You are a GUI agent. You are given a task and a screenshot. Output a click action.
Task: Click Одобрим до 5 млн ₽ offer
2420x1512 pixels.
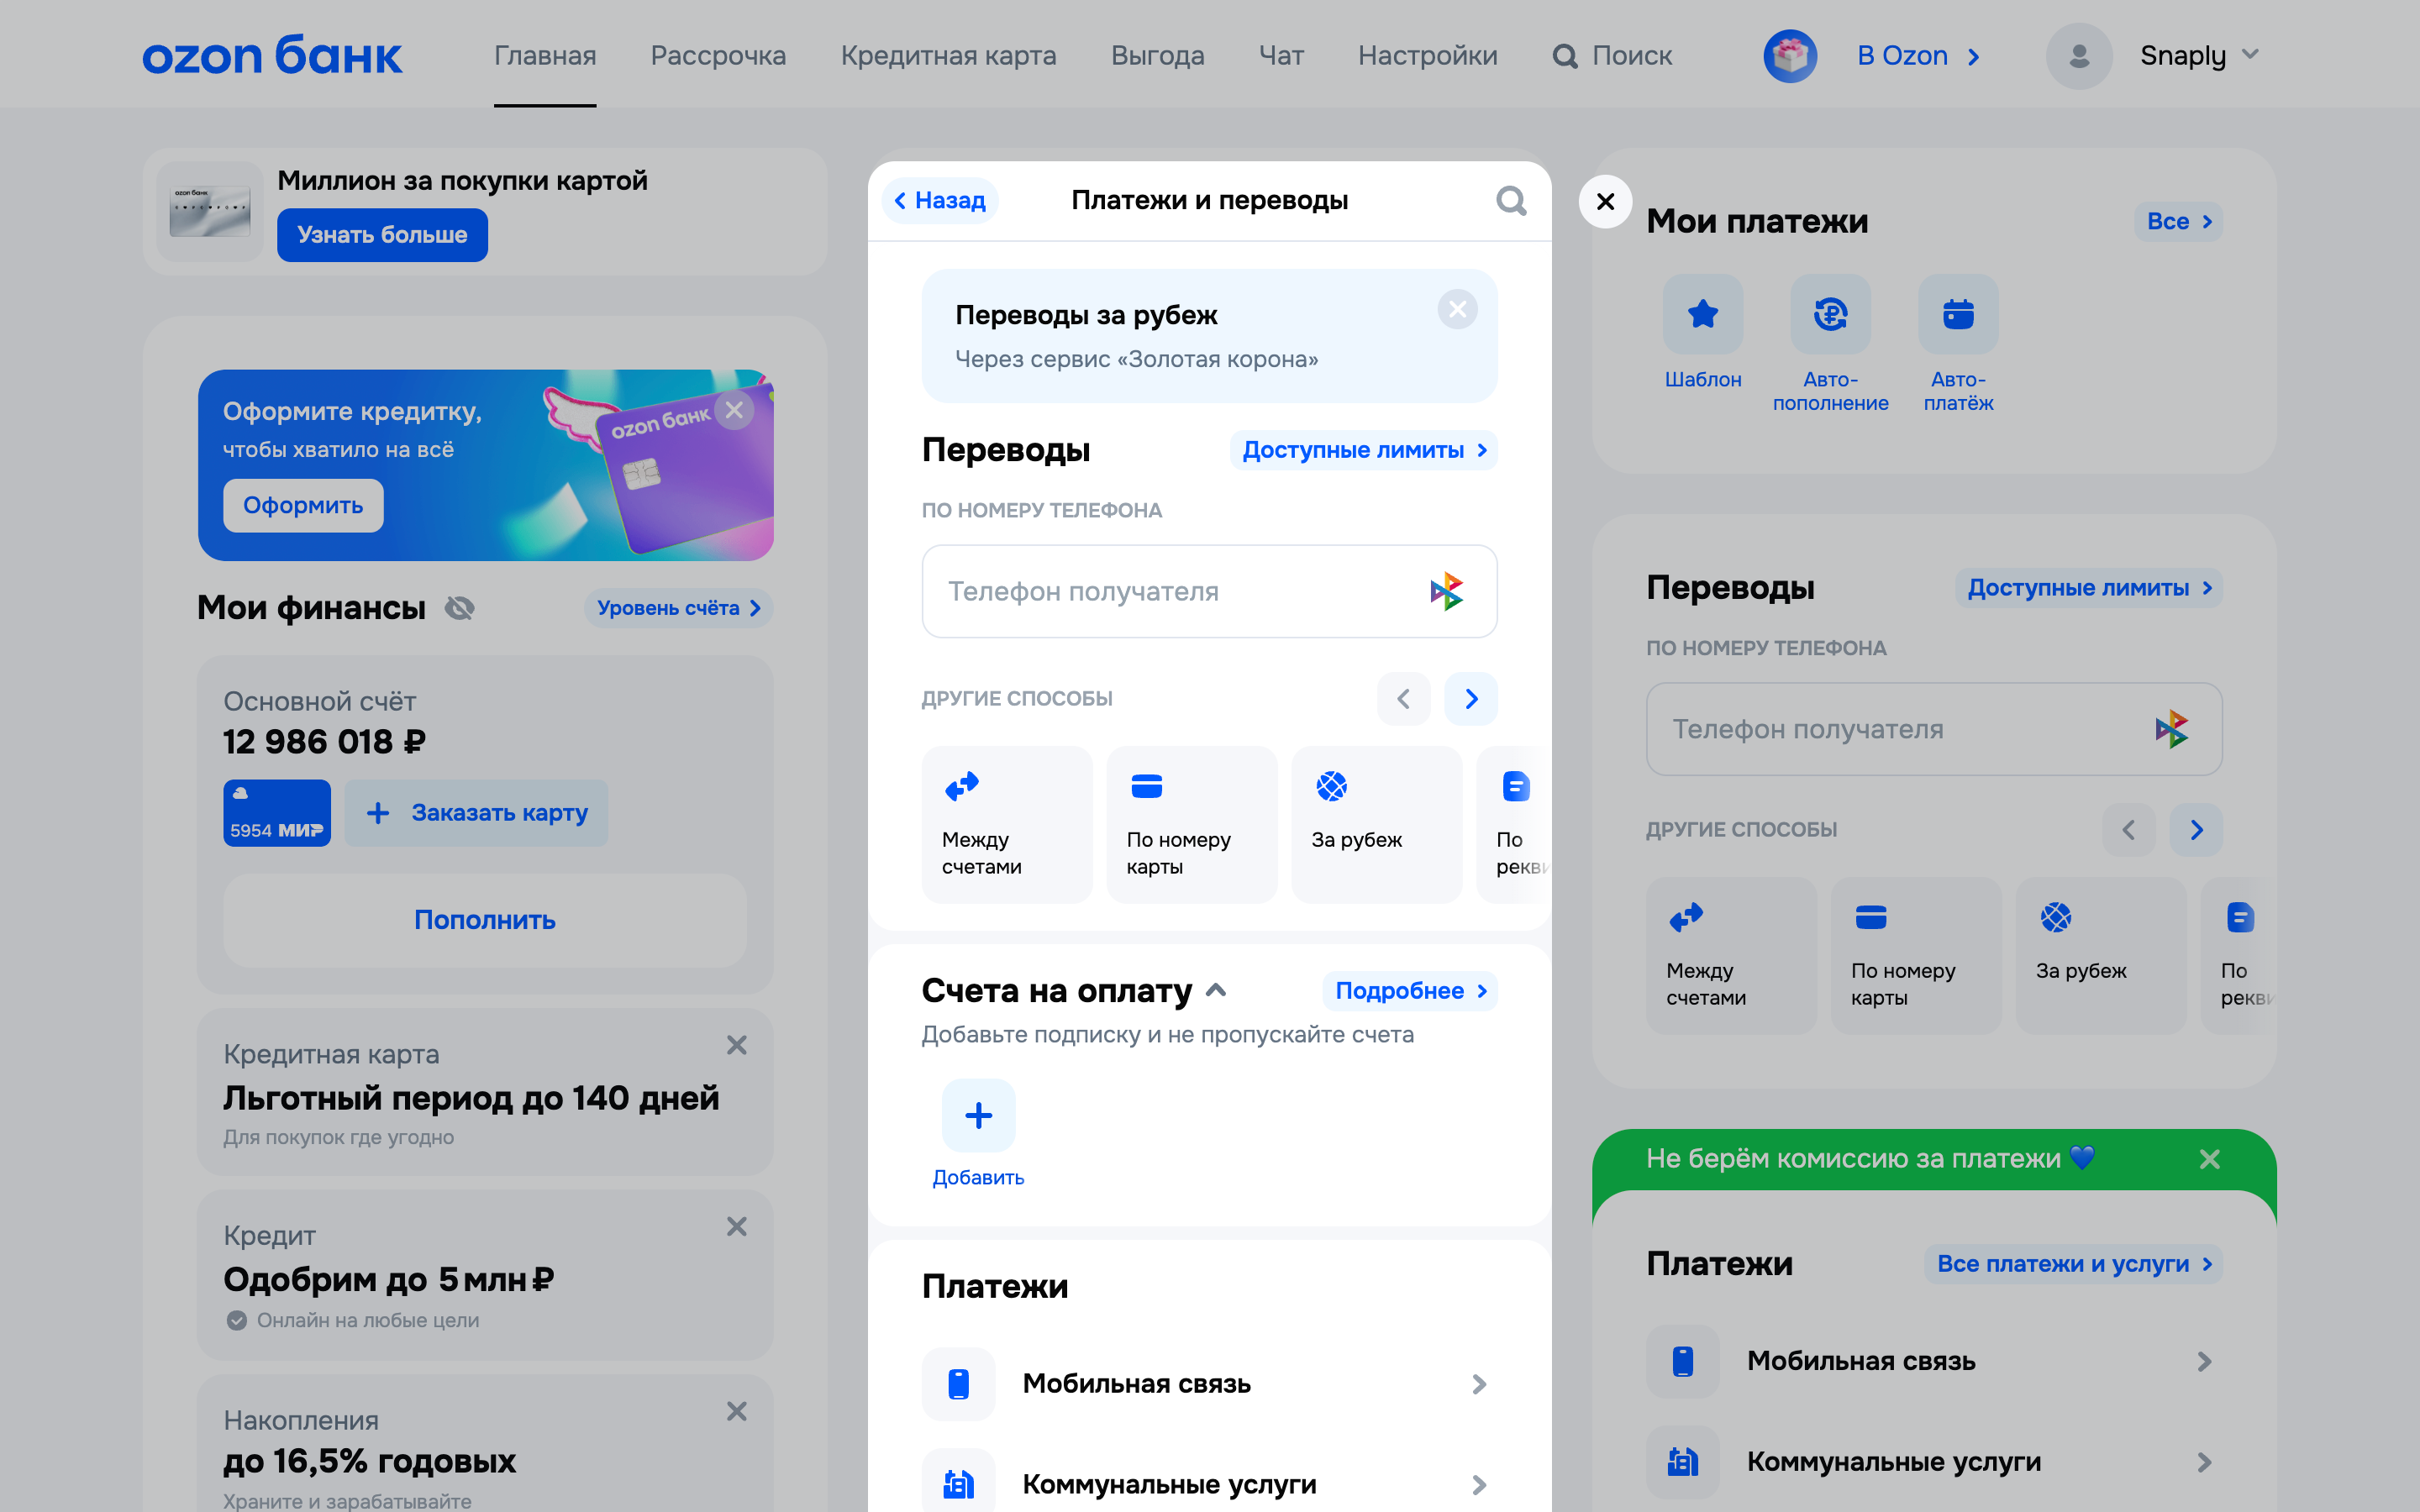[x=388, y=1280]
